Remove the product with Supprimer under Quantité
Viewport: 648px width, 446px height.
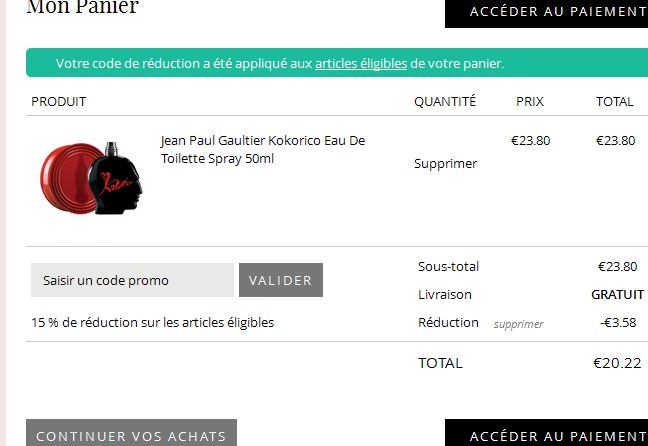click(446, 163)
